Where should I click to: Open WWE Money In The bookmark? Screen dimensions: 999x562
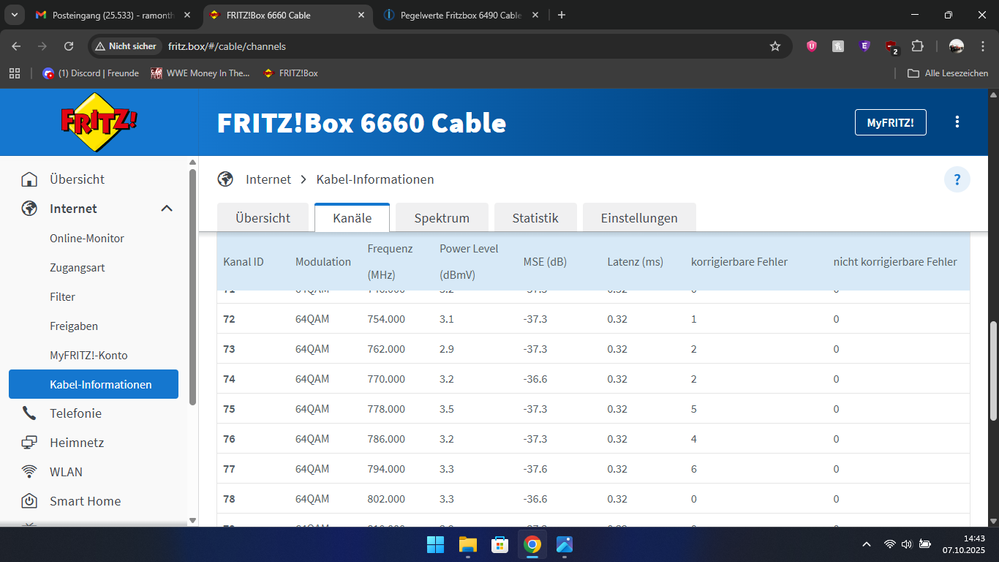(199, 73)
